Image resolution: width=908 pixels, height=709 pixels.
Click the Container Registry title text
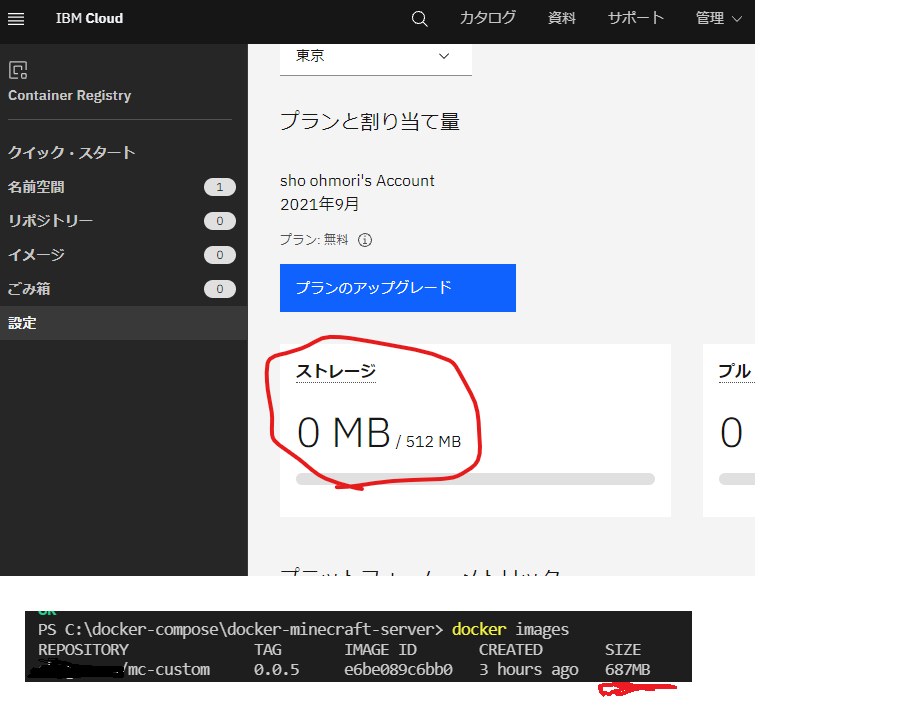69,96
